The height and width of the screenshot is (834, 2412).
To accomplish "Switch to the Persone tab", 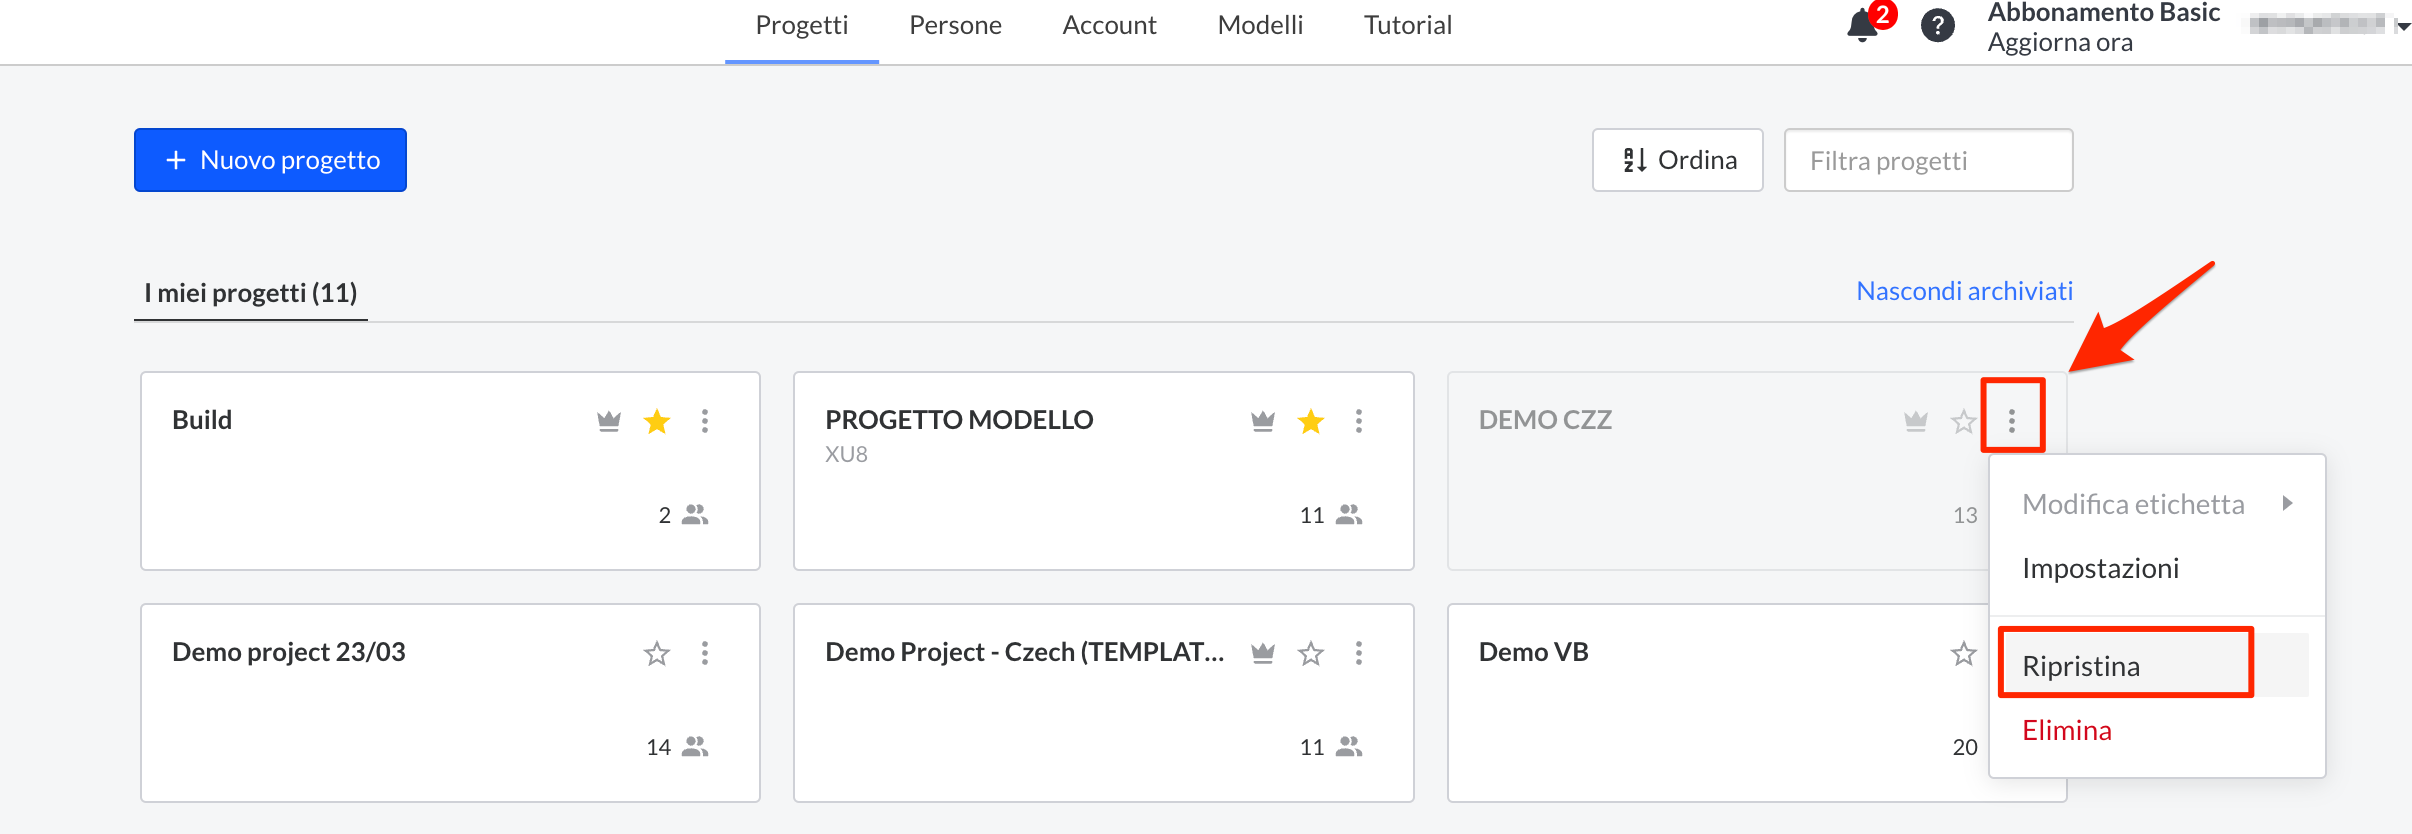I will (x=955, y=25).
